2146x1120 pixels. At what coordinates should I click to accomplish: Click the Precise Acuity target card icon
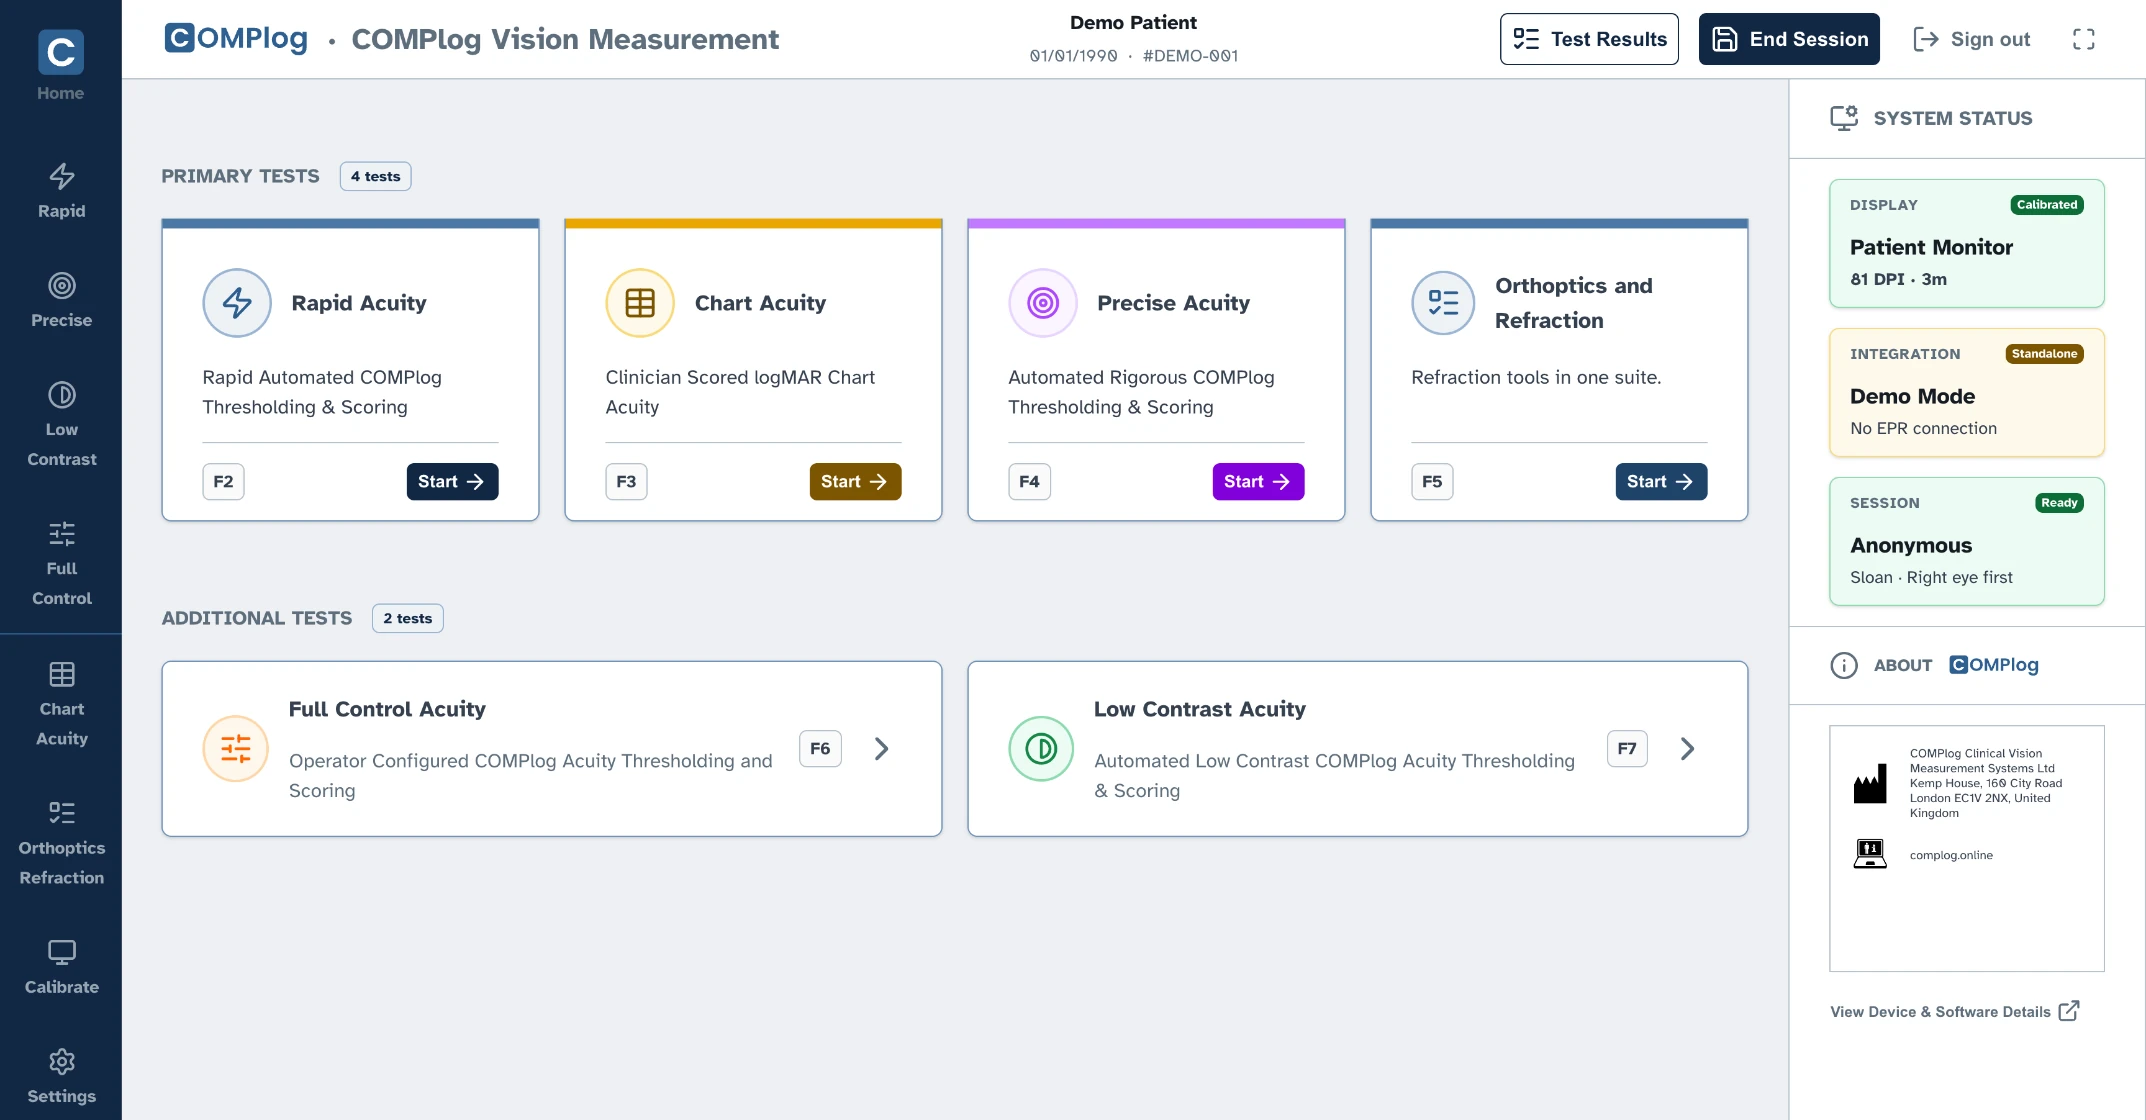[1043, 303]
